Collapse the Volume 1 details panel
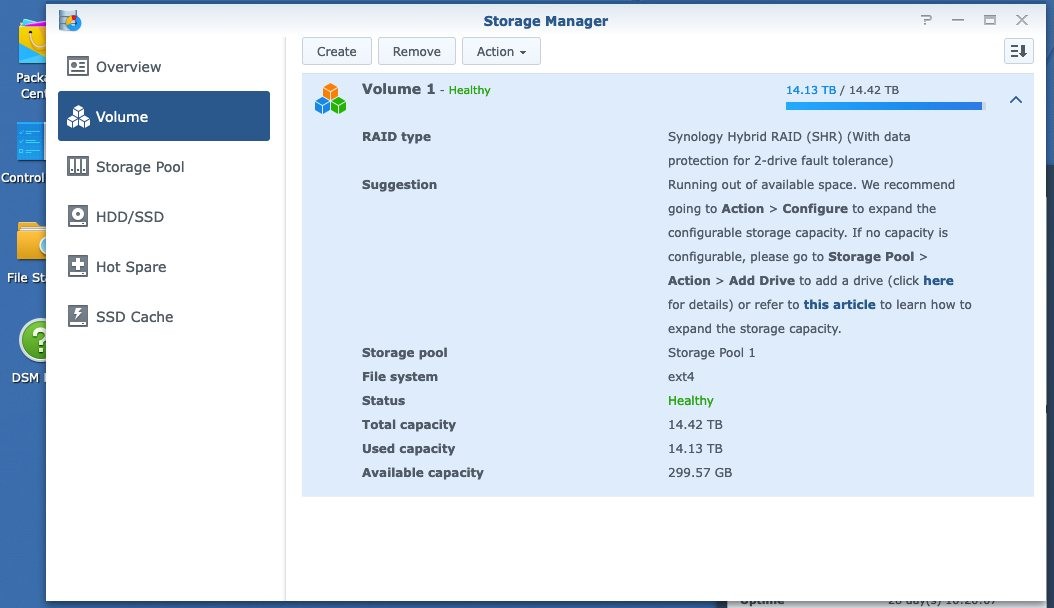This screenshot has width=1054, height=608. pyautogui.click(x=1016, y=100)
